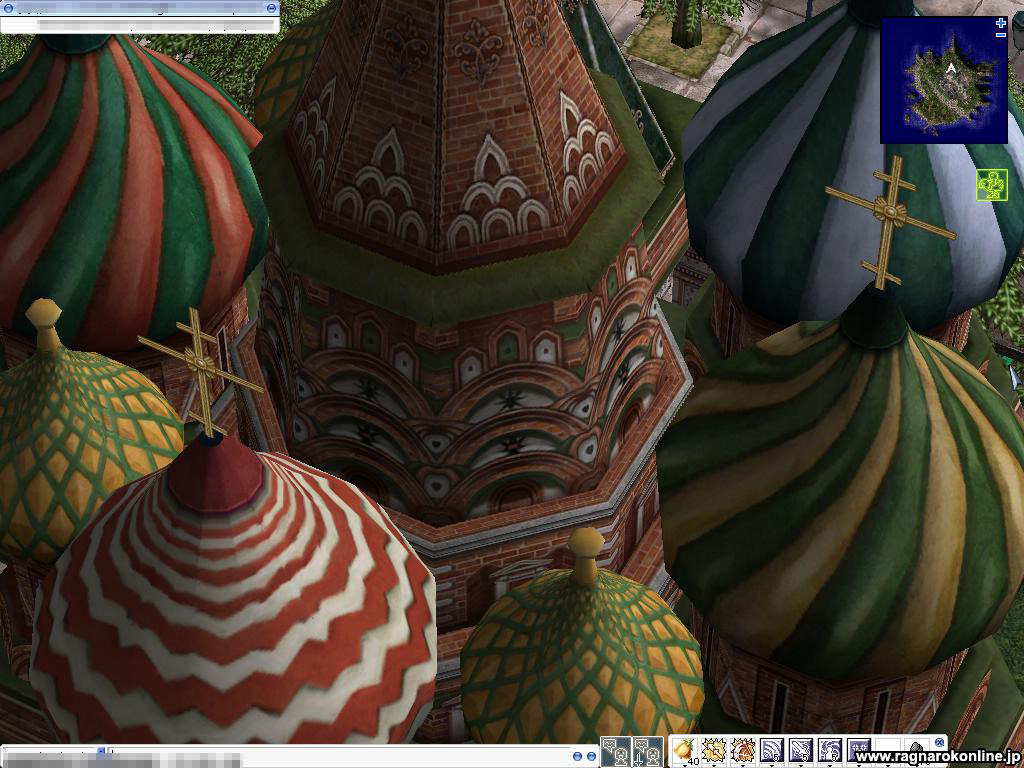Activate the second hotbar spiky burst skill

(713, 750)
